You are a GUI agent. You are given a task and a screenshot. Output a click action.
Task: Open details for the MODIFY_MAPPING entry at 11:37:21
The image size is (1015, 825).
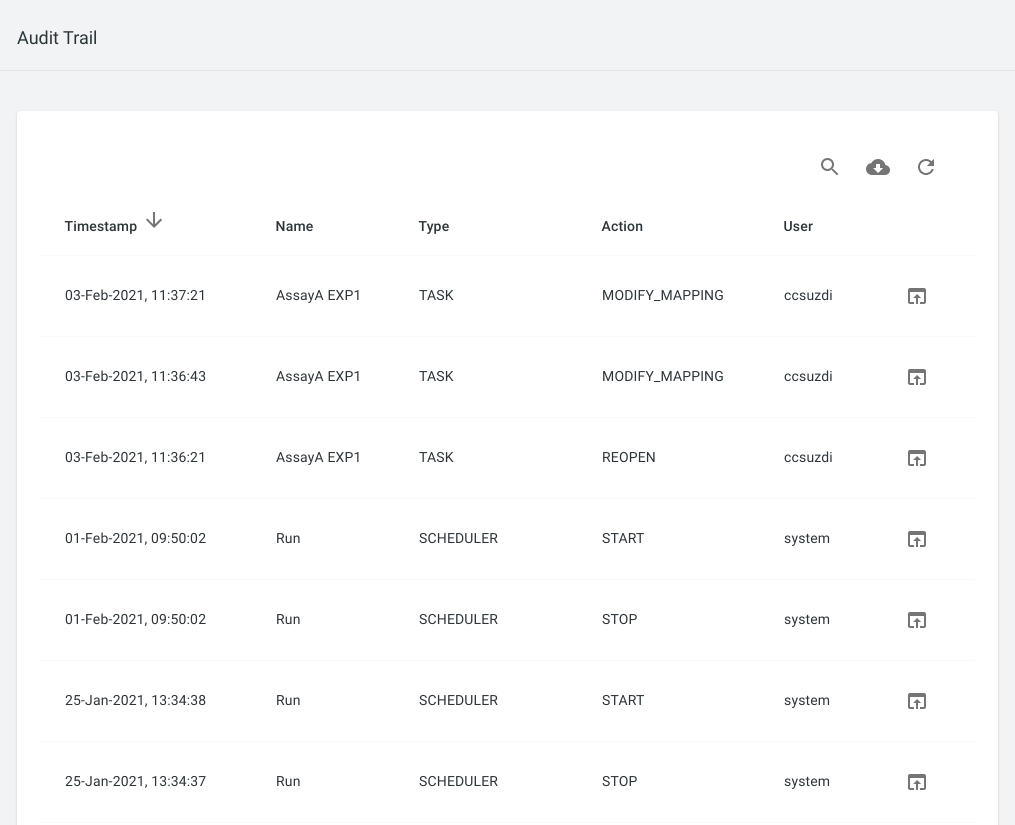(x=916, y=295)
